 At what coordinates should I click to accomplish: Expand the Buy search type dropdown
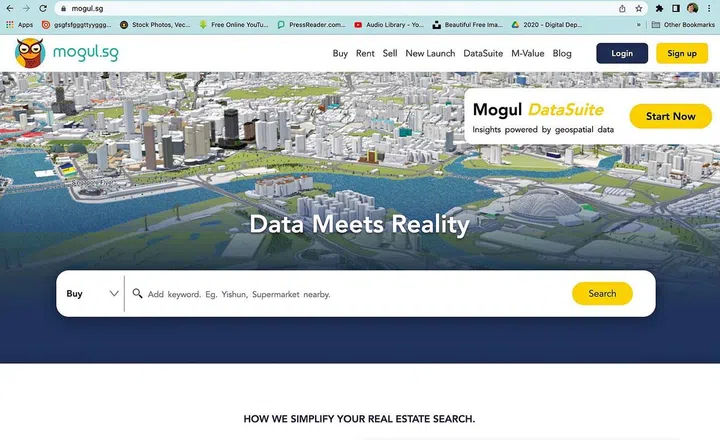92,294
